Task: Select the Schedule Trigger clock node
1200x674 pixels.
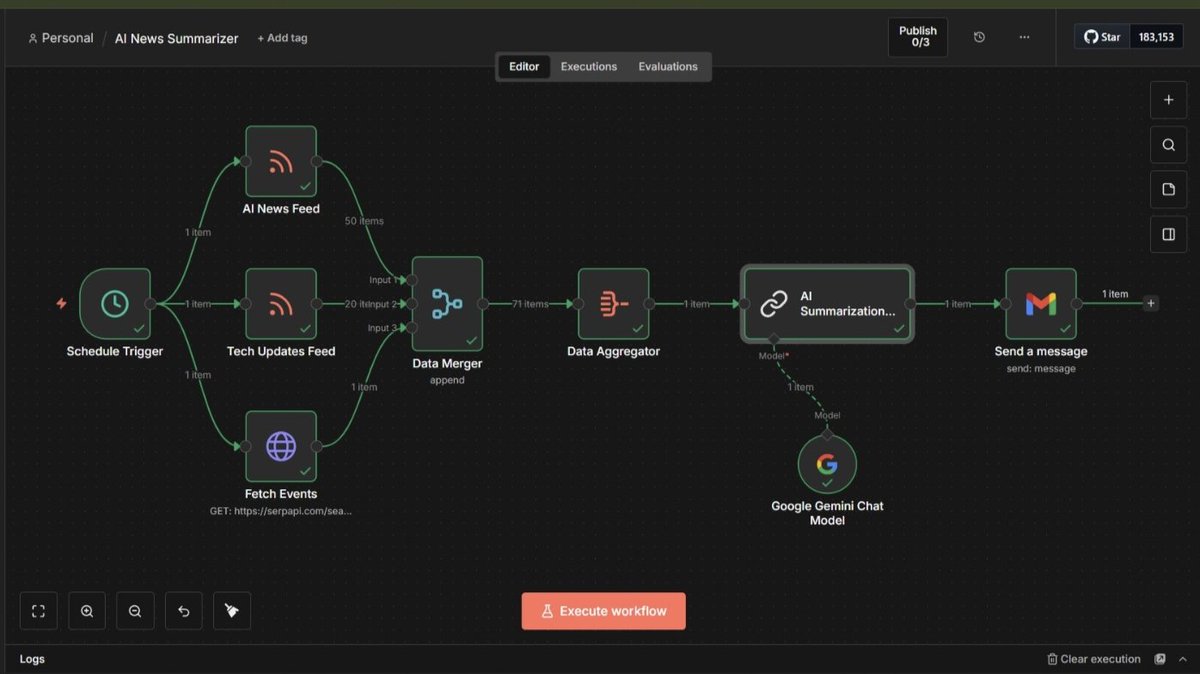Action: (115, 304)
